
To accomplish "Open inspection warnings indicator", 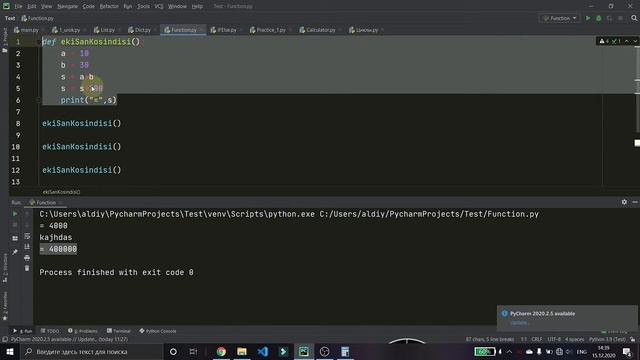I will (x=610, y=41).
